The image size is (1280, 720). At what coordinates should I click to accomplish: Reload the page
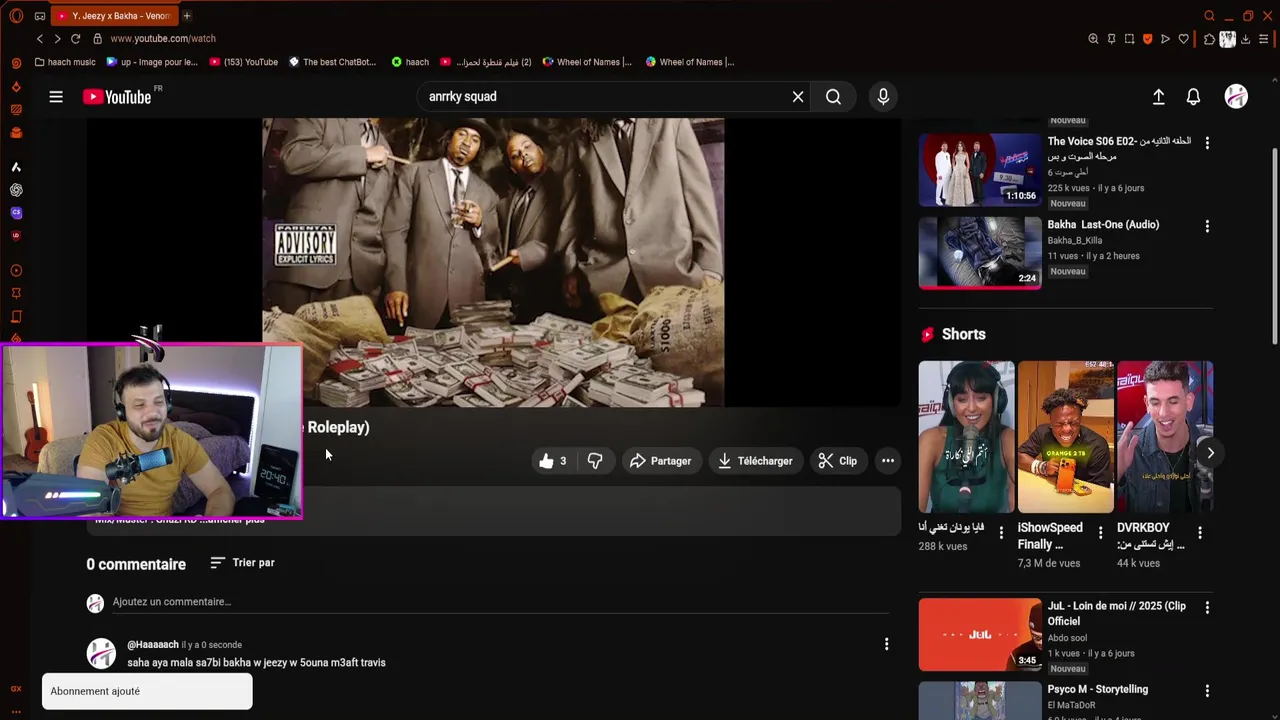(75, 39)
